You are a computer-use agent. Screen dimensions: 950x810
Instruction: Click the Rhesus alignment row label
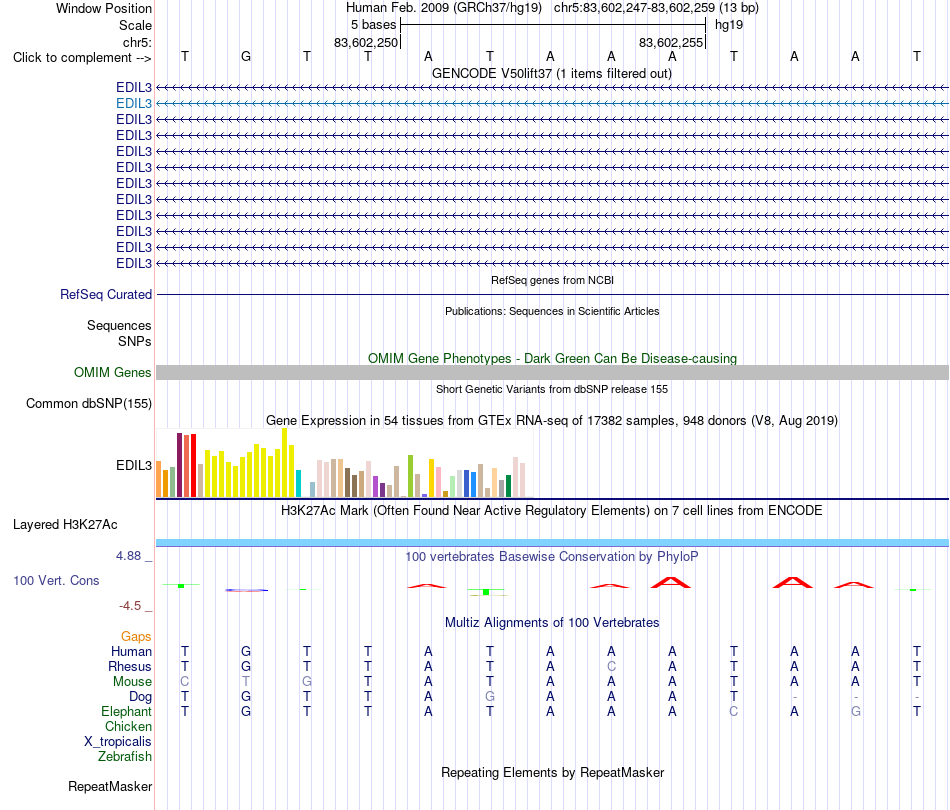pyautogui.click(x=130, y=666)
